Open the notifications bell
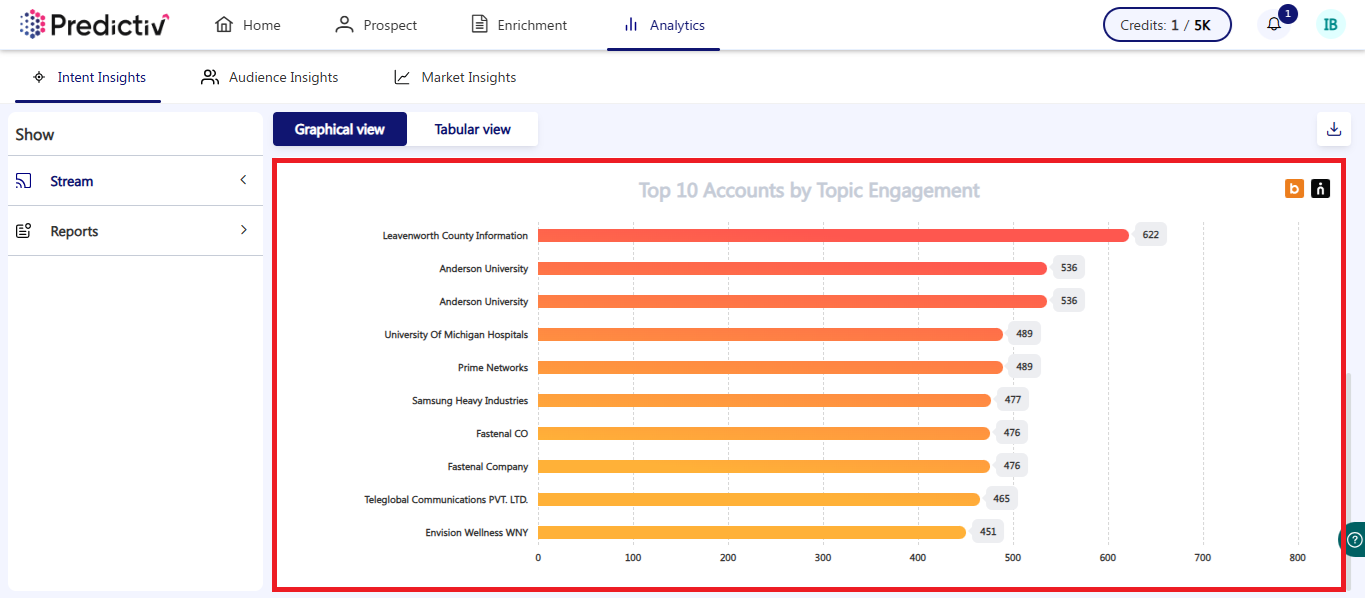The image size is (1365, 598). [x=1274, y=25]
